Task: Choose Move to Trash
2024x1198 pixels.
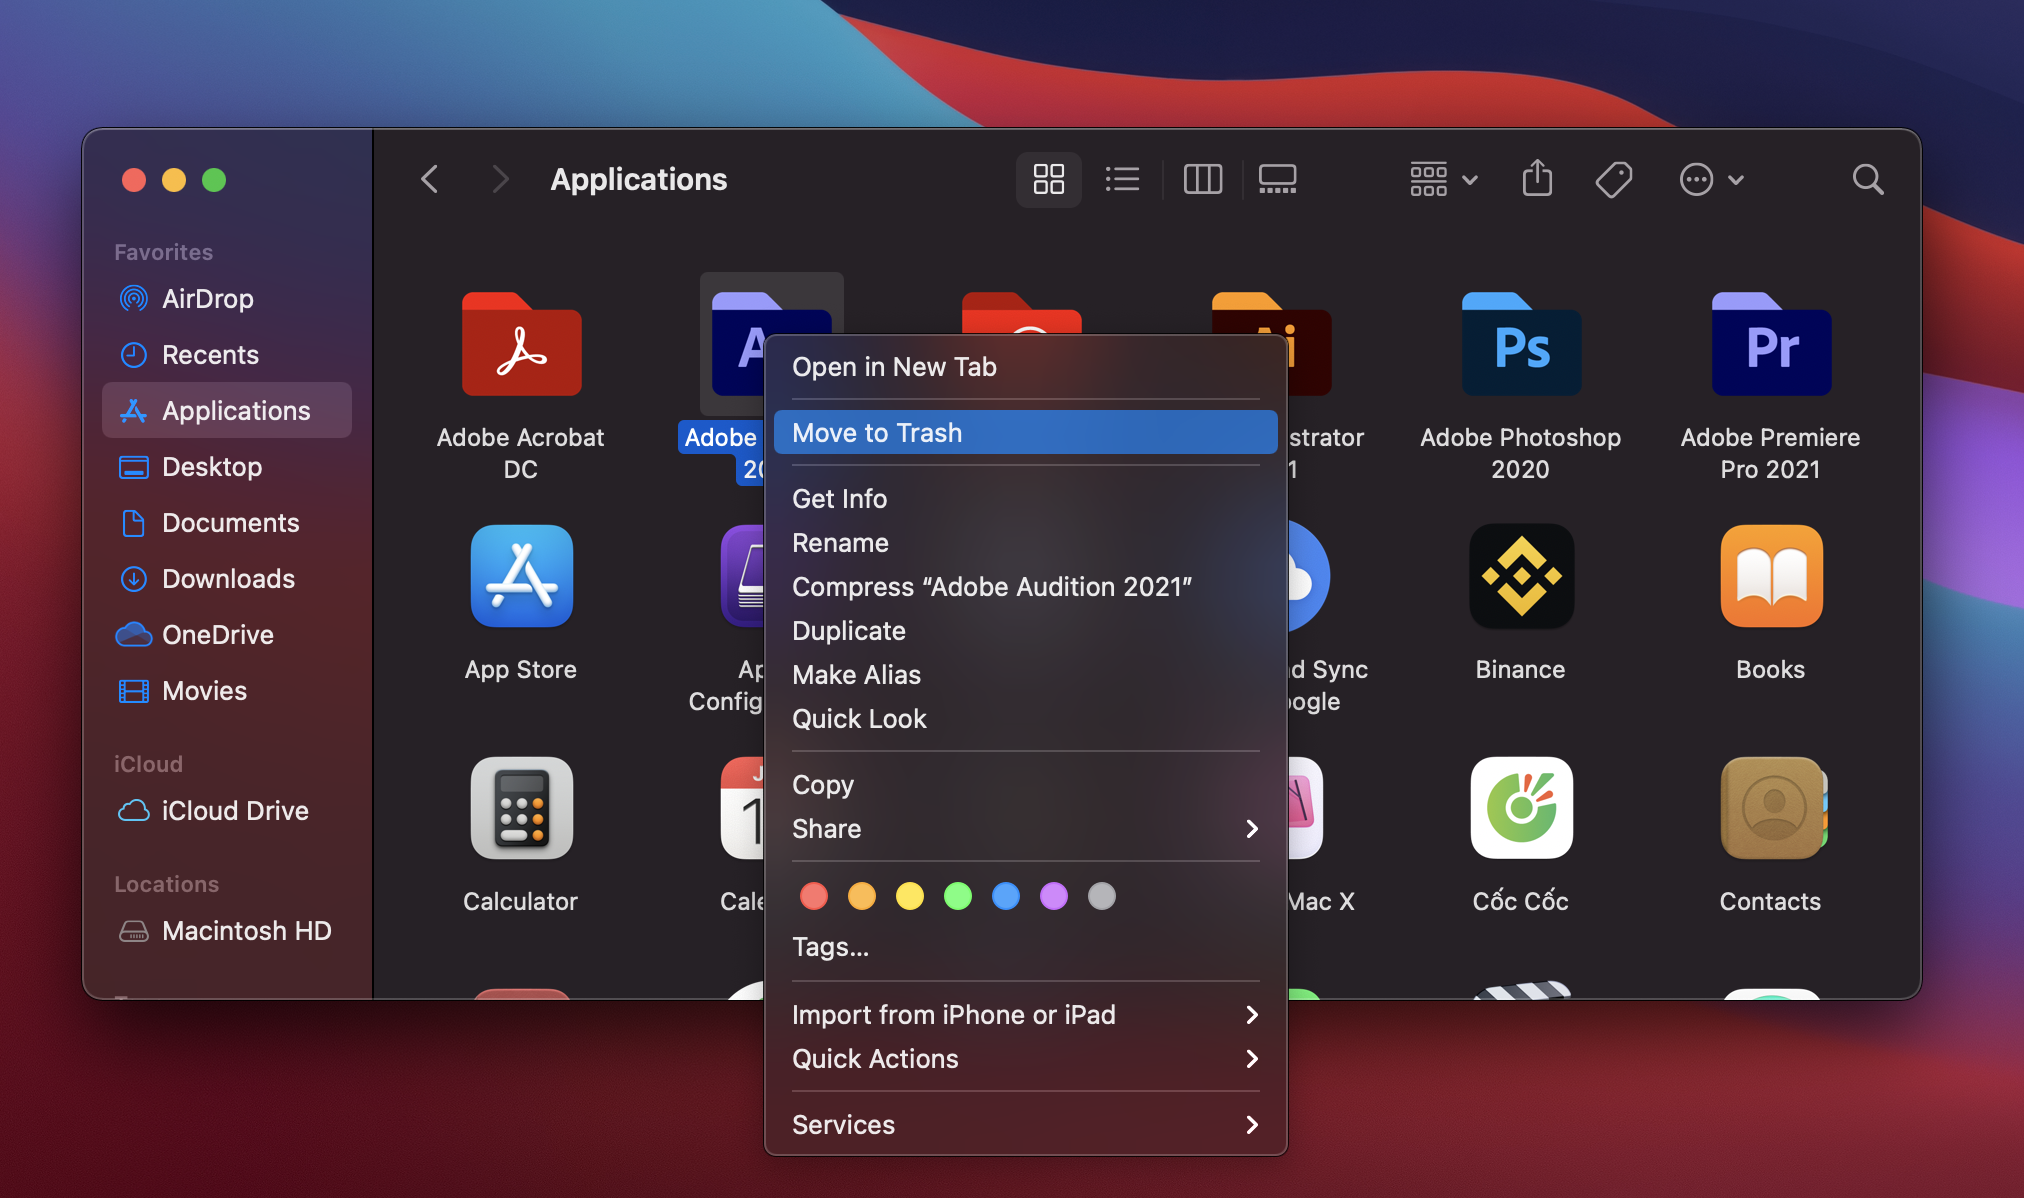Action: coord(1025,433)
